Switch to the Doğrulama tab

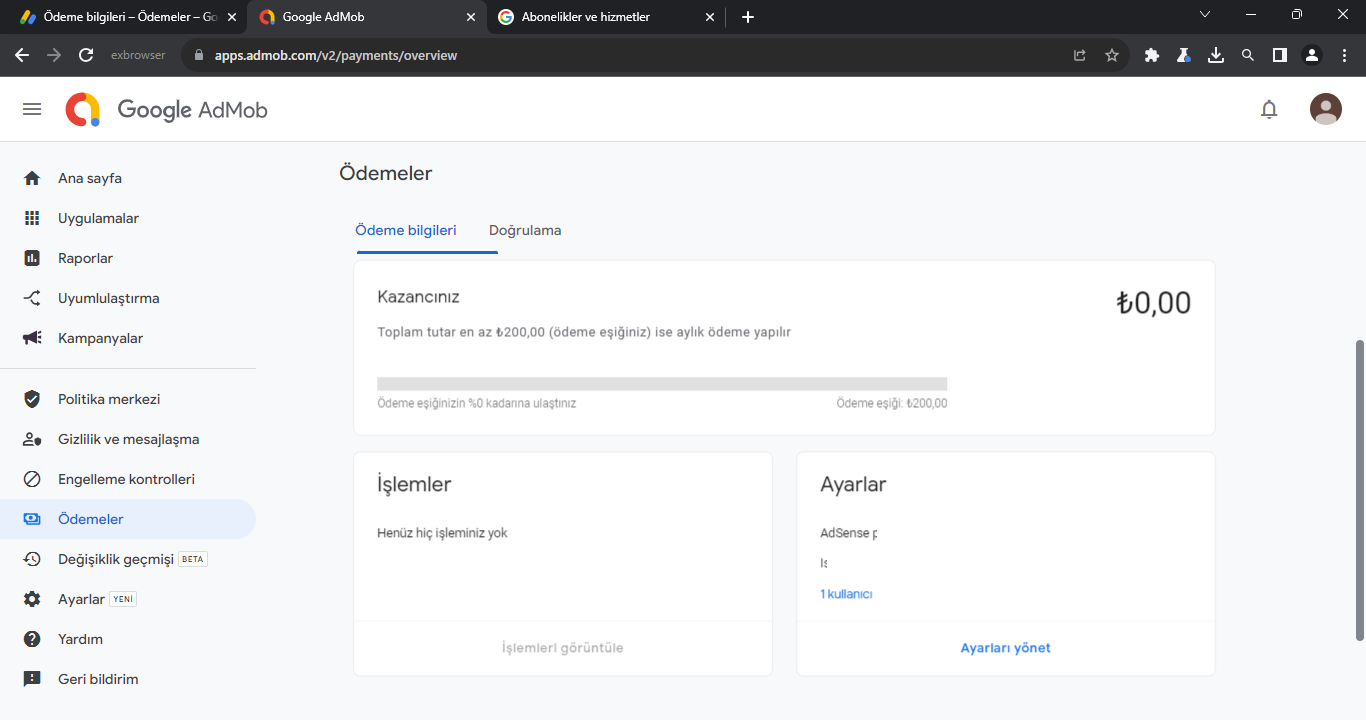[525, 230]
